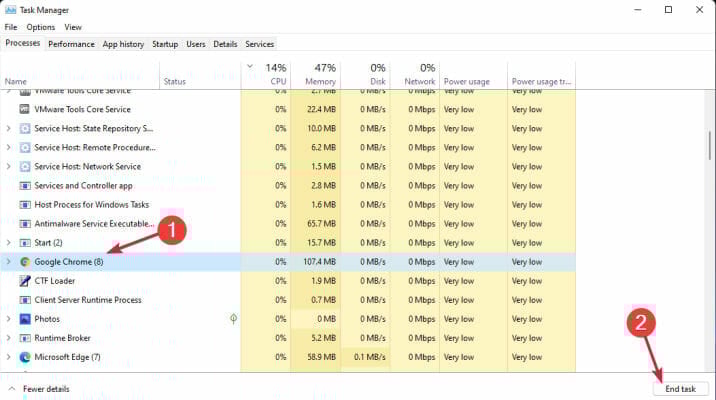Screen dimensions: 716x400
Task: Click the Client Server Runtime Process icon
Action: [25, 300]
